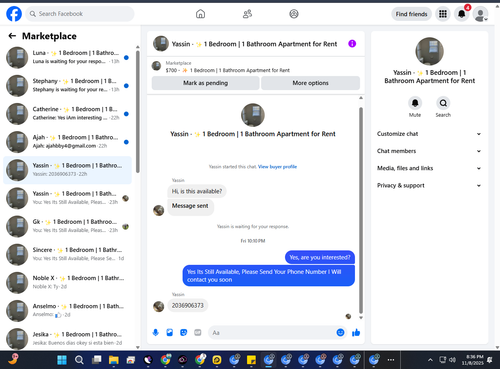Click Find friends button

(411, 14)
